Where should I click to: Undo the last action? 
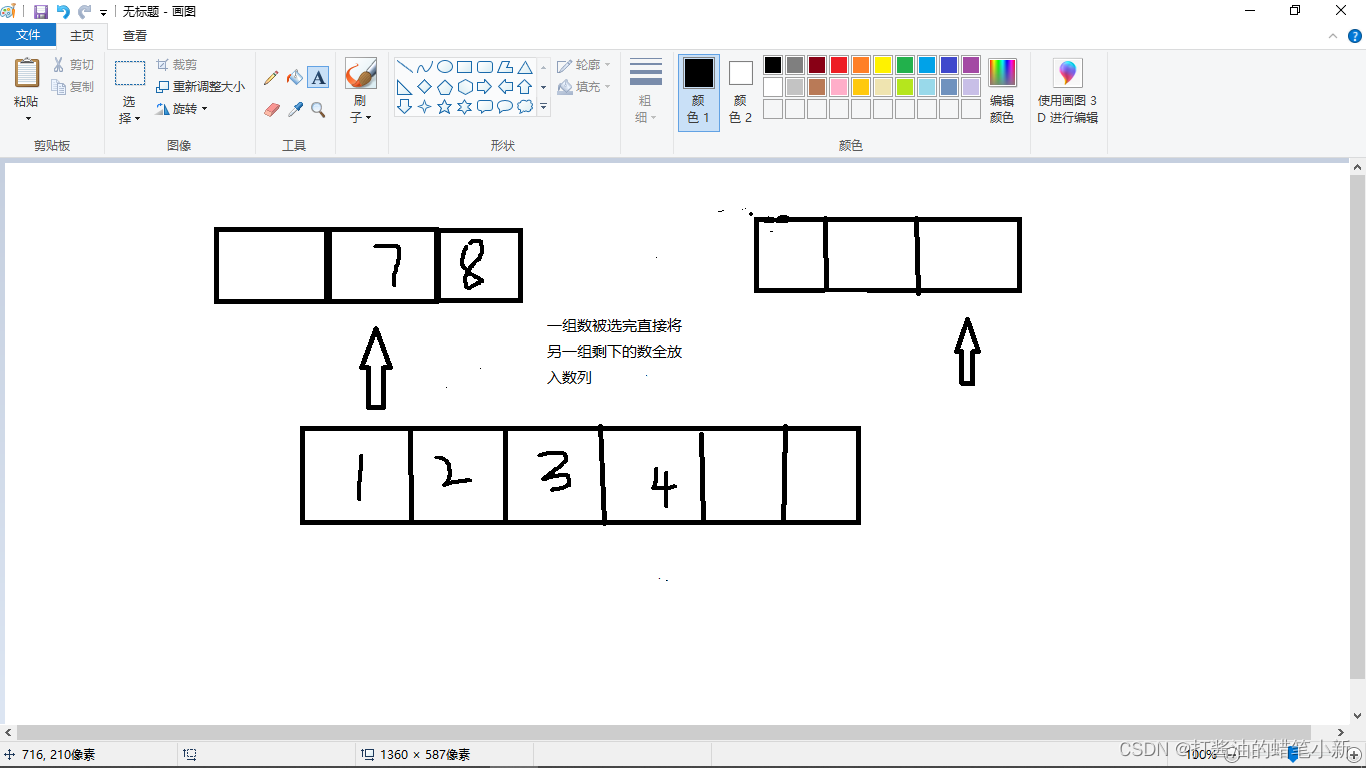coord(63,11)
